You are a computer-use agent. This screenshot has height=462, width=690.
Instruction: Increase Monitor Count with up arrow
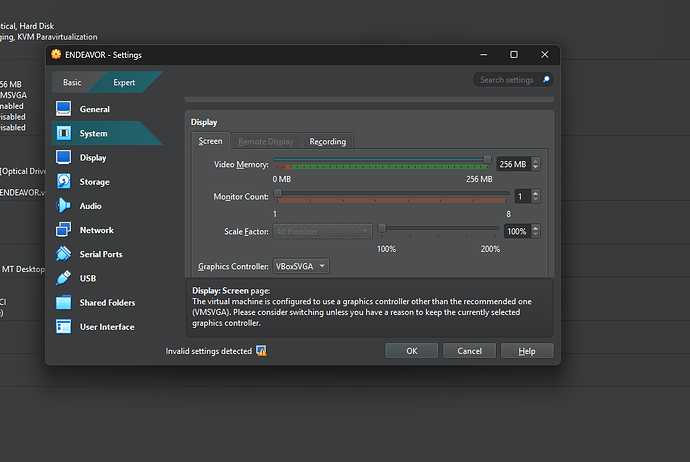[536, 193]
